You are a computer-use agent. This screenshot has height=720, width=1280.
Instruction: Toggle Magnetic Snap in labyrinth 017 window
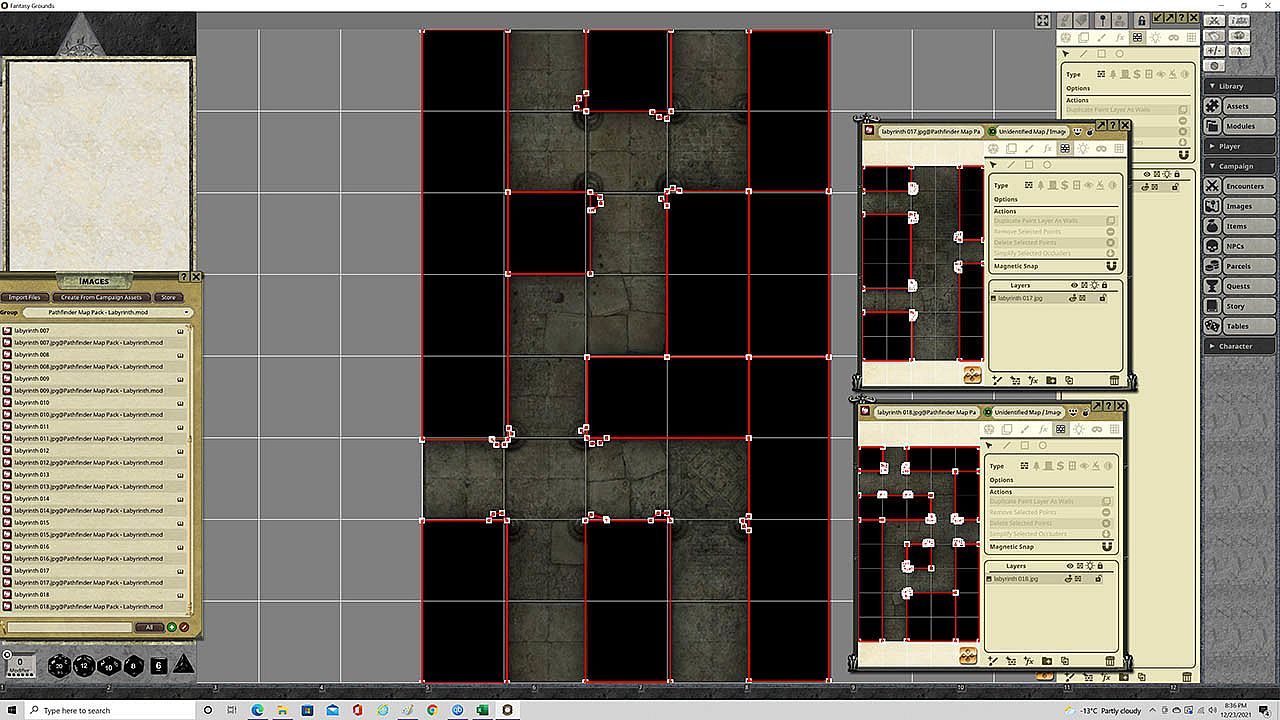[1110, 267]
